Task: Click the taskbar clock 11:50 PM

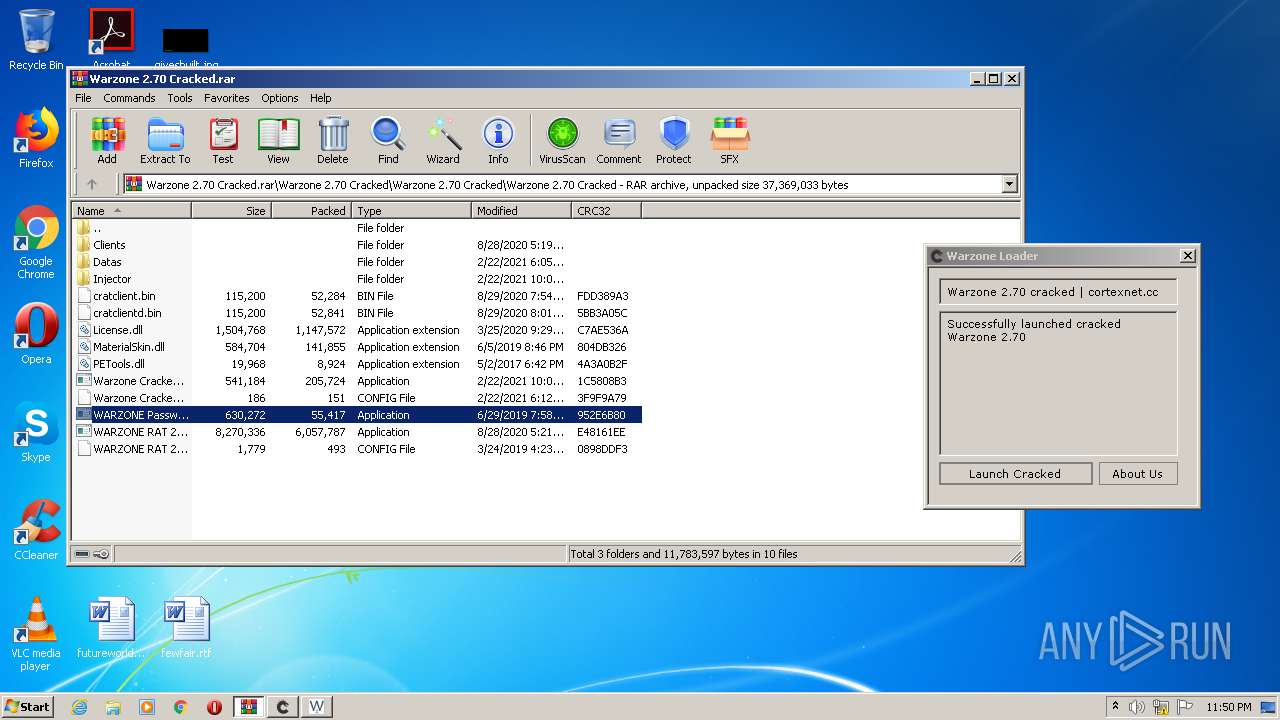Action: pos(1228,707)
